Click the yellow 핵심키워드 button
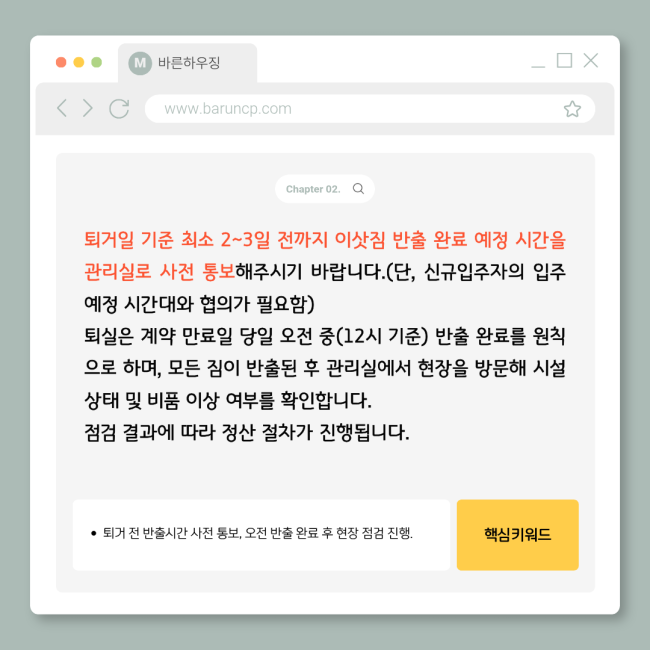Viewport: 650px width, 650px height. coord(517,535)
